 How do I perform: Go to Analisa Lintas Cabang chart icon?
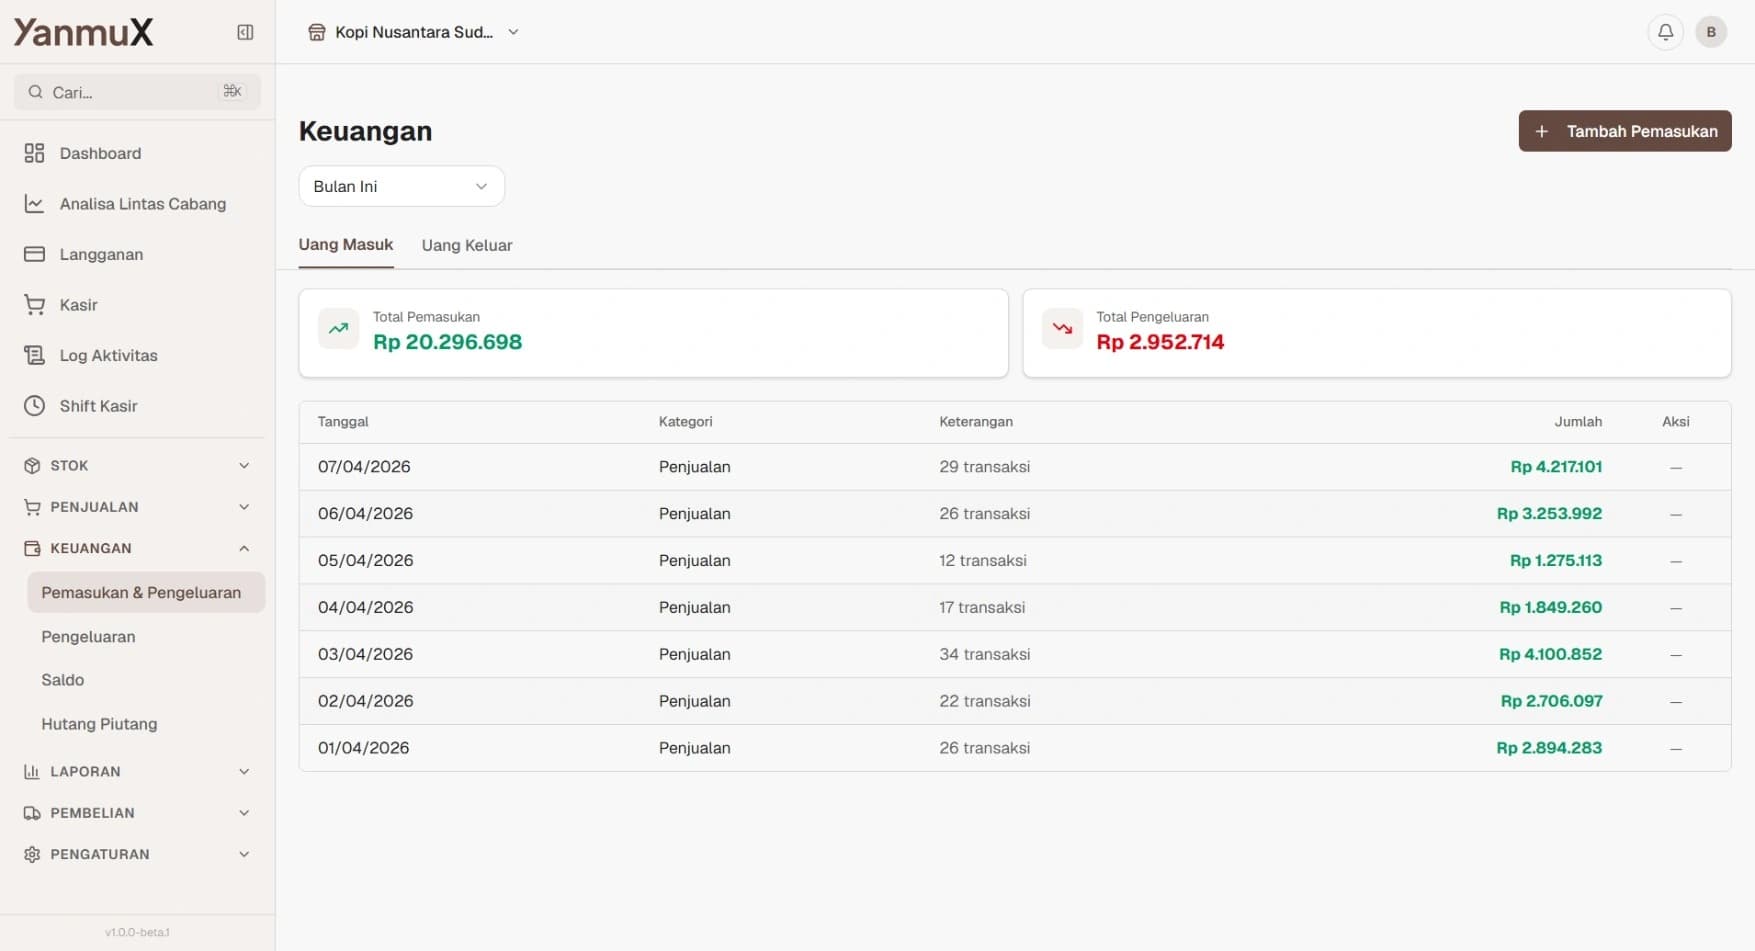point(35,204)
